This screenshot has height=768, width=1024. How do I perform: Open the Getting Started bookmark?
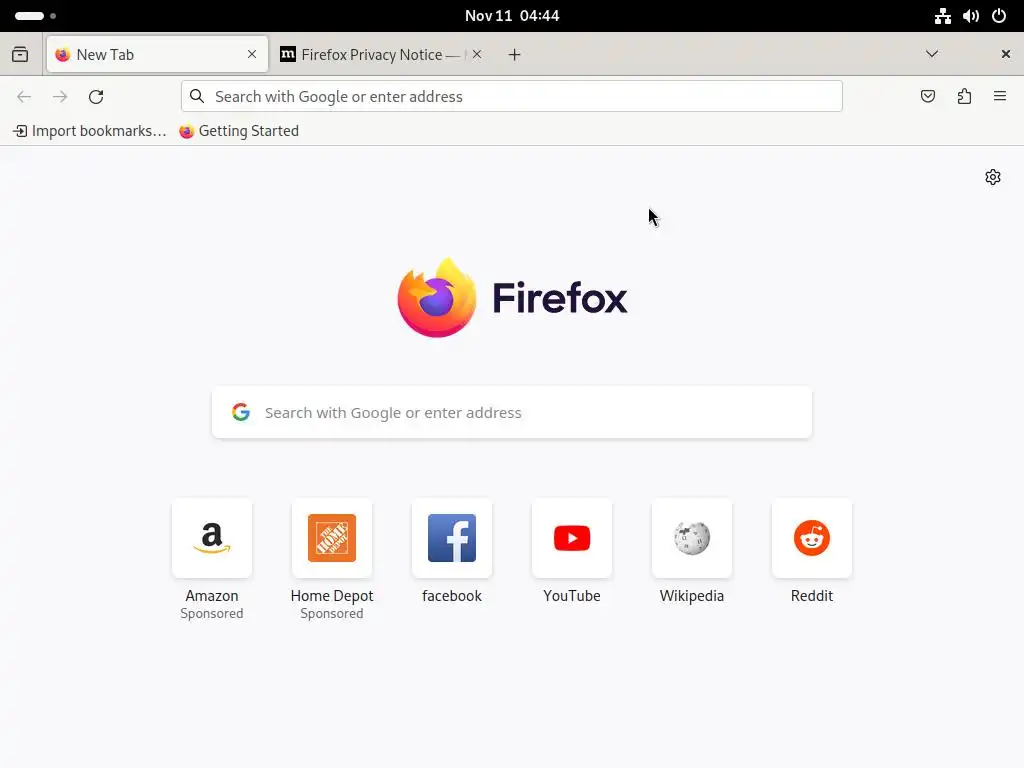coord(239,131)
